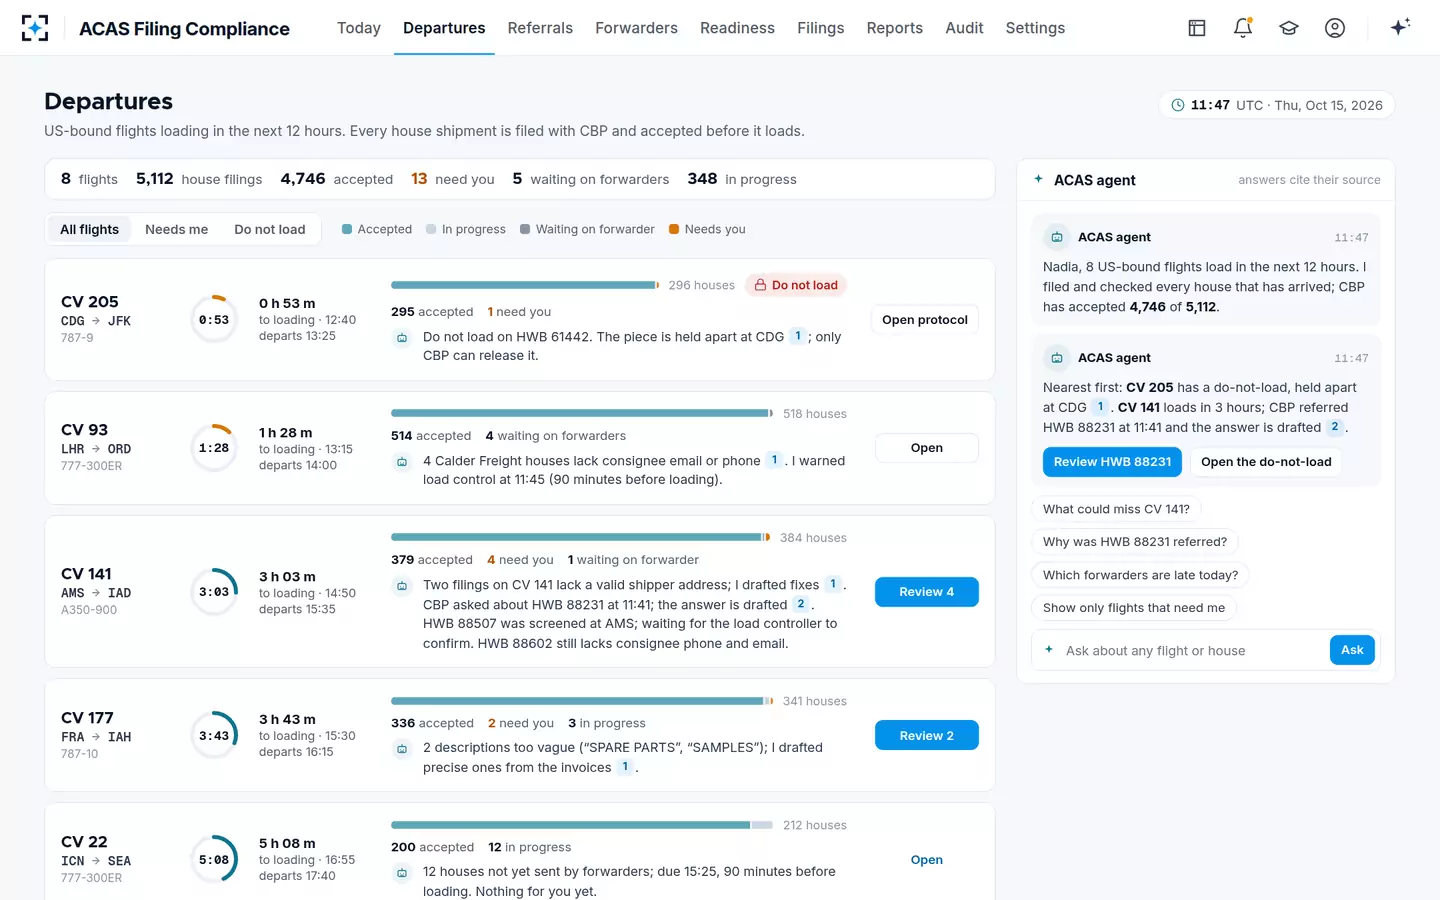Viewport: 1440px width, 900px height.
Task: Choose suggestion "What could miss CV 141?"
Action: pos(1116,509)
